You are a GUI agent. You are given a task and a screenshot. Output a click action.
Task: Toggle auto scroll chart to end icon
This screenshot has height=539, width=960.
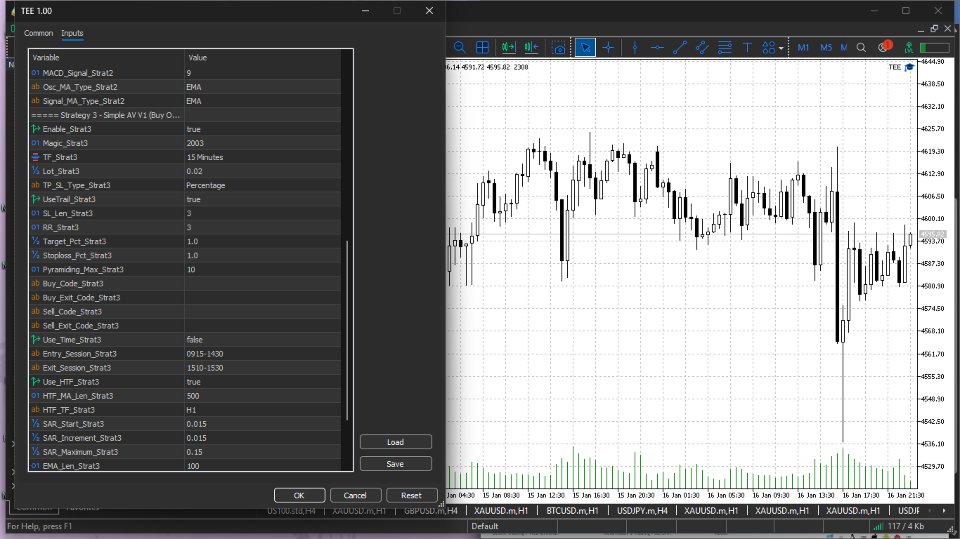[x=508, y=48]
